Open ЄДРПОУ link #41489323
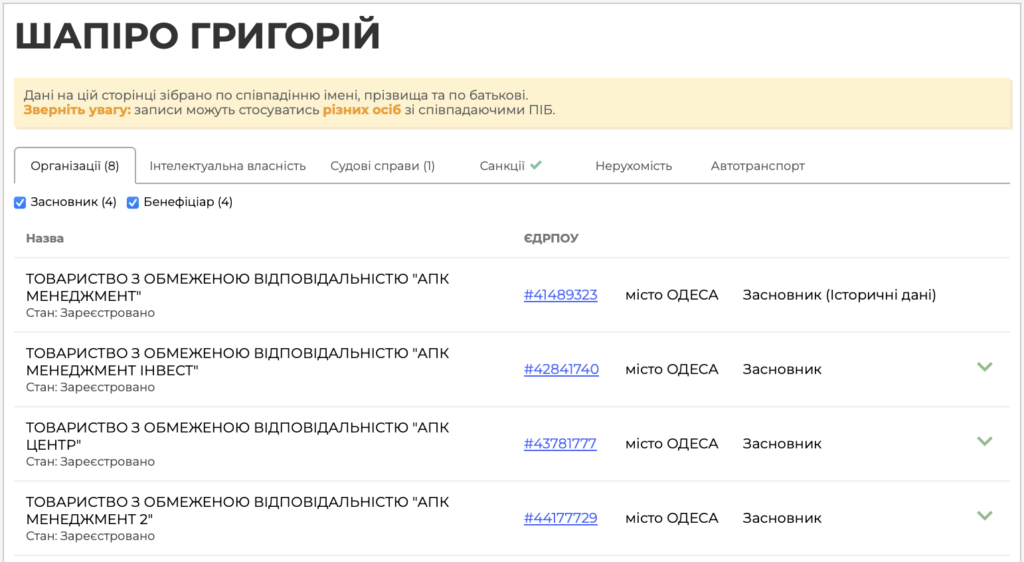This screenshot has height=562, width=1024. (x=560, y=295)
